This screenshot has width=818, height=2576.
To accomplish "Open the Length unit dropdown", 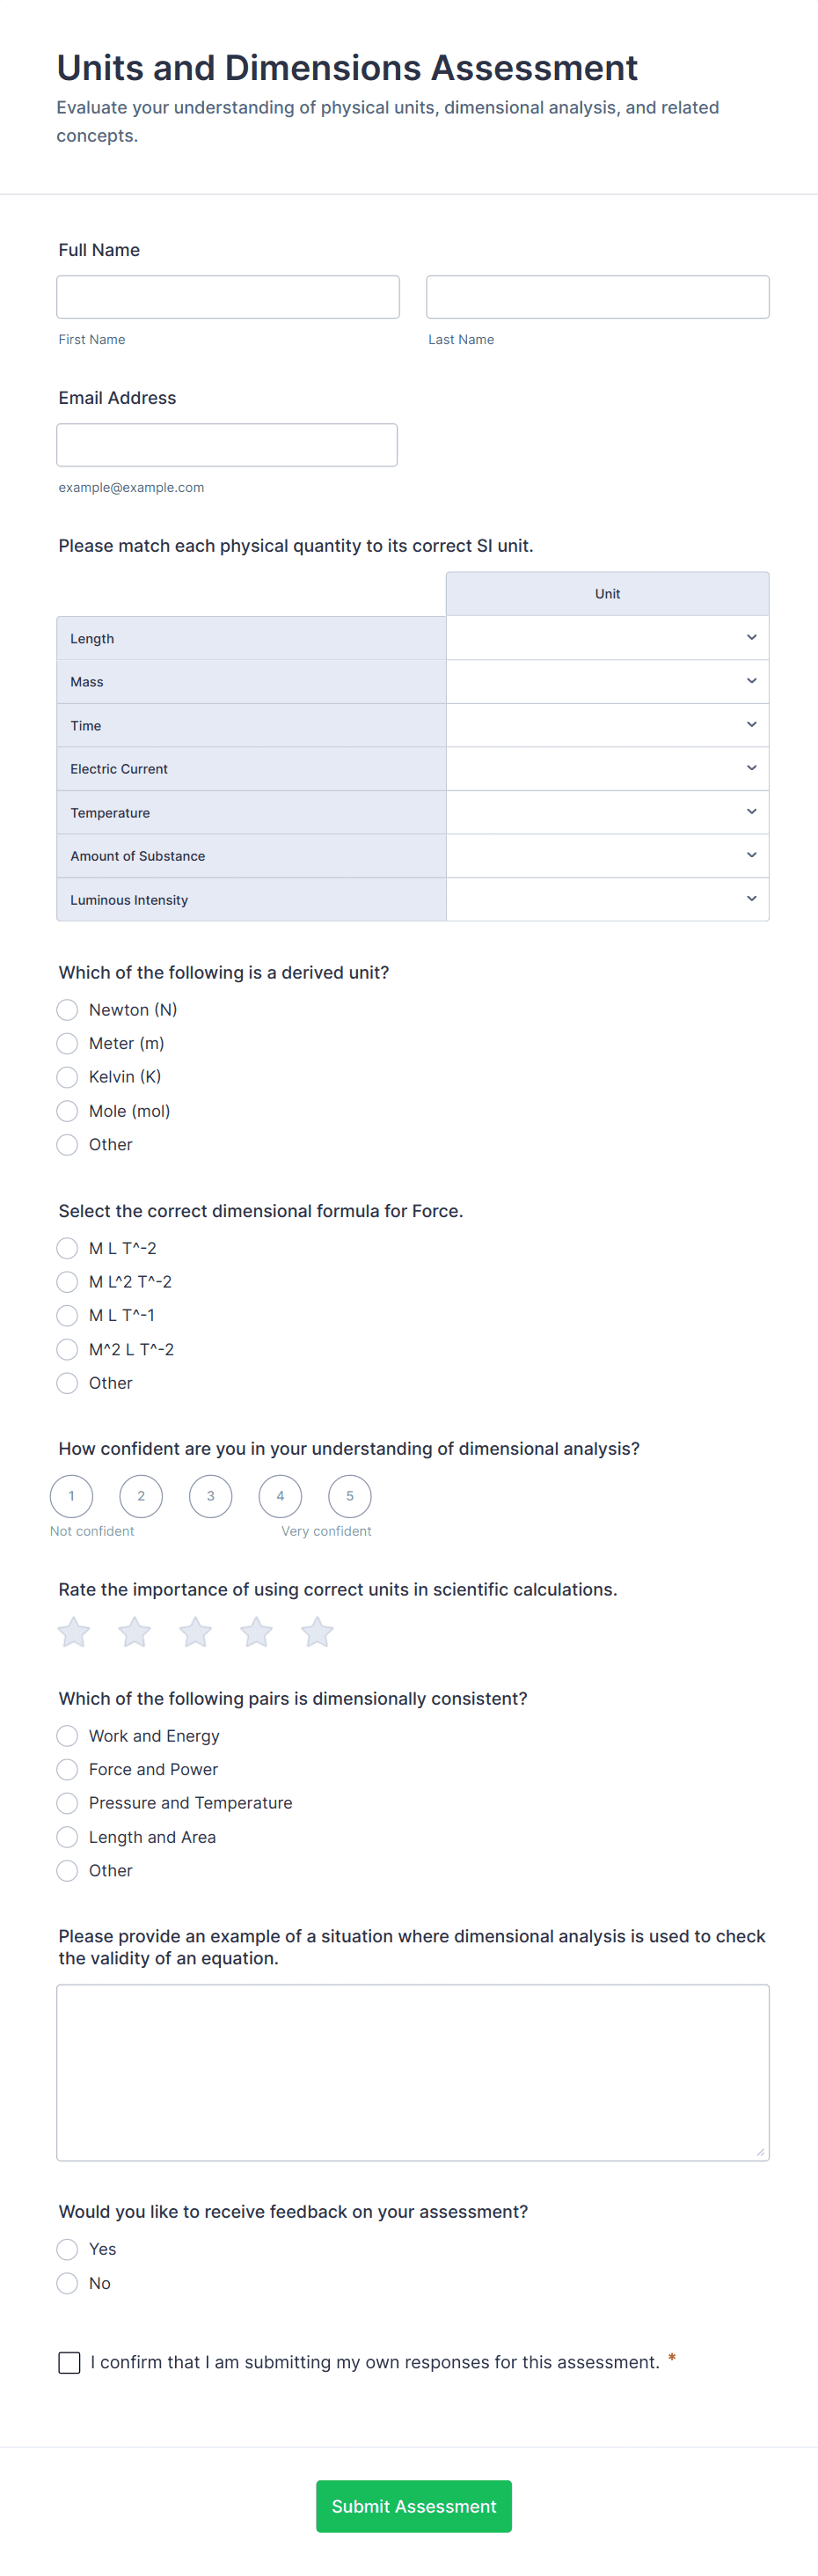I will pos(607,638).
